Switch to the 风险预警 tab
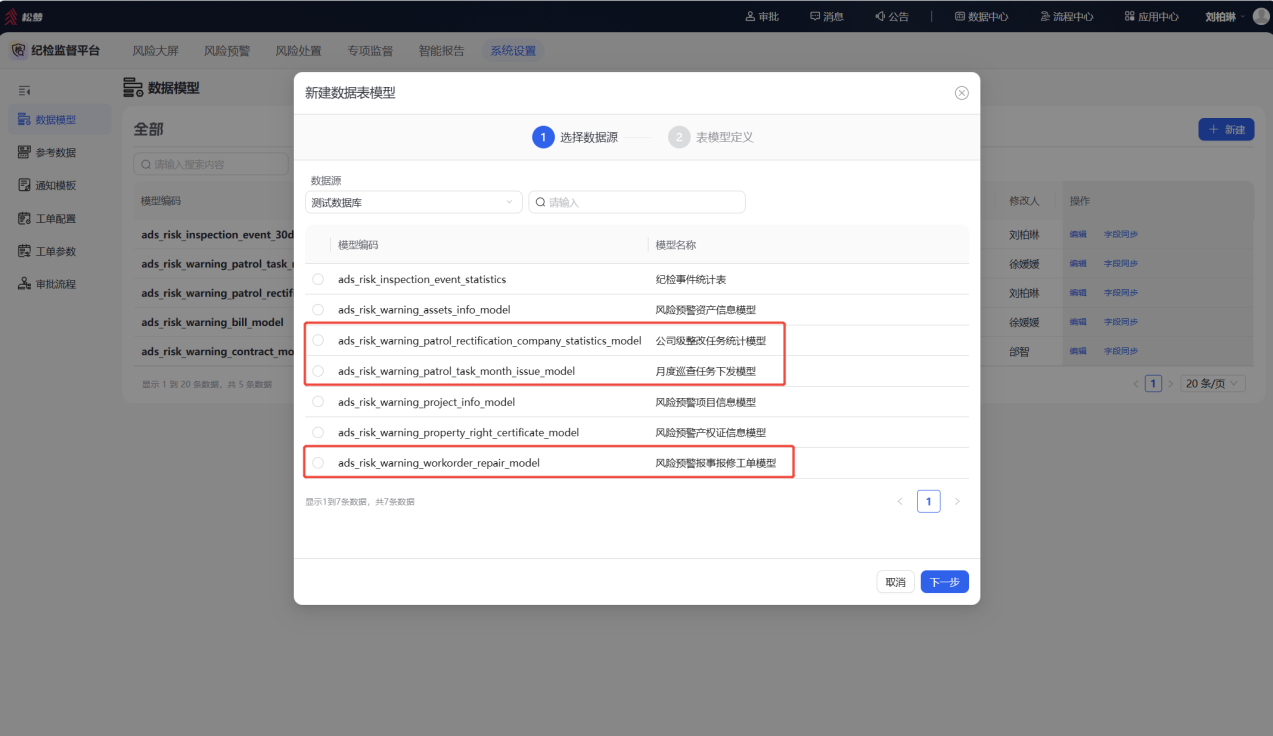Viewport: 1273px width, 736px height. 227,51
